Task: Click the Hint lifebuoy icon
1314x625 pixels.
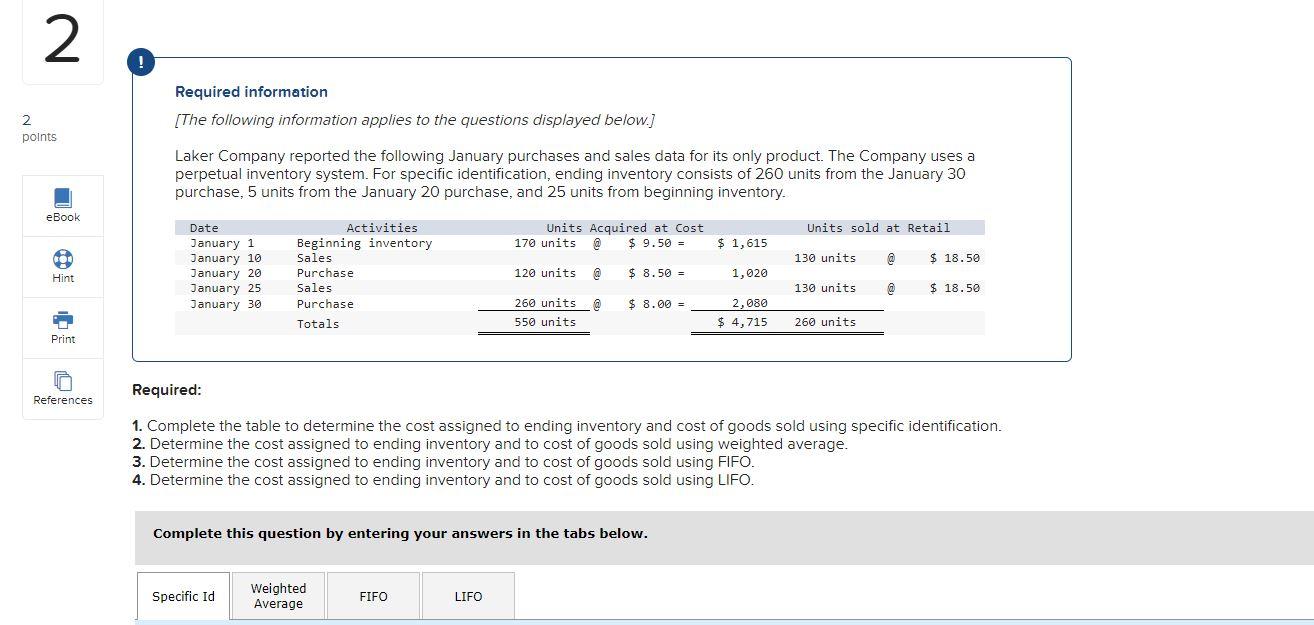Action: (62, 258)
